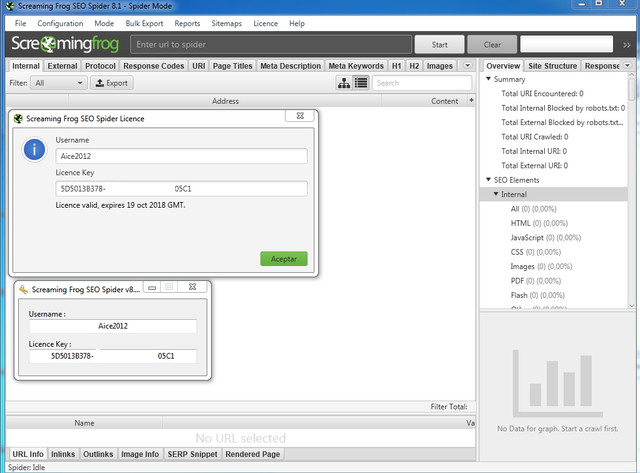Open the Mode menu
640x473 pixels.
pos(104,23)
